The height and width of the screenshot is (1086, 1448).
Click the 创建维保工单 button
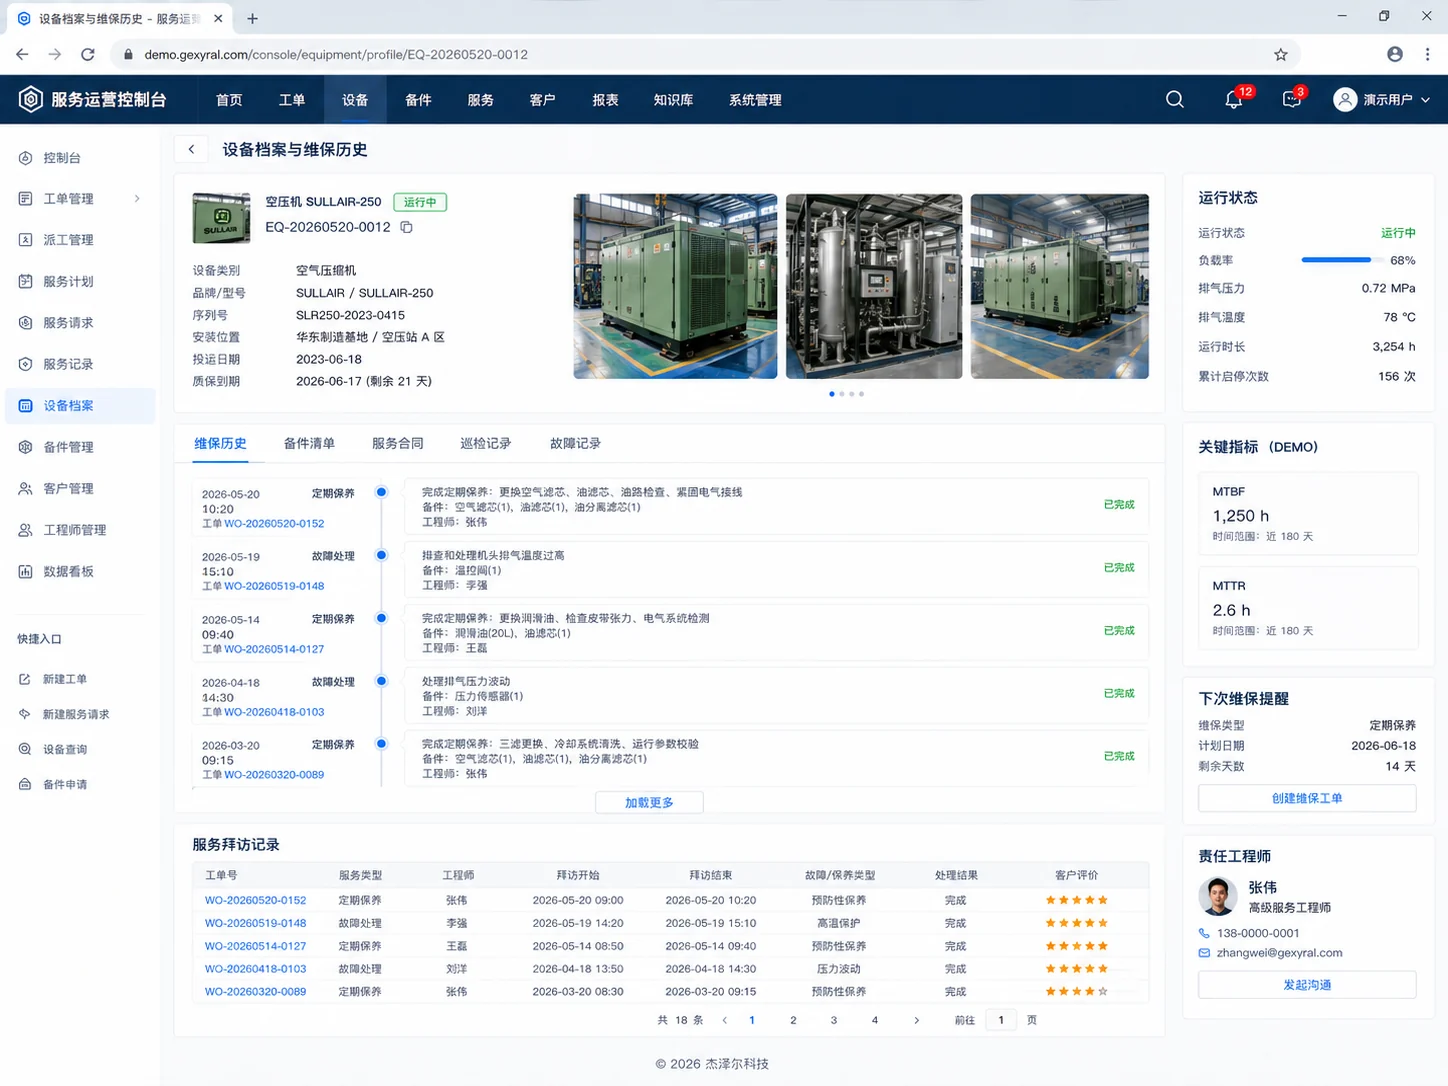tap(1307, 798)
